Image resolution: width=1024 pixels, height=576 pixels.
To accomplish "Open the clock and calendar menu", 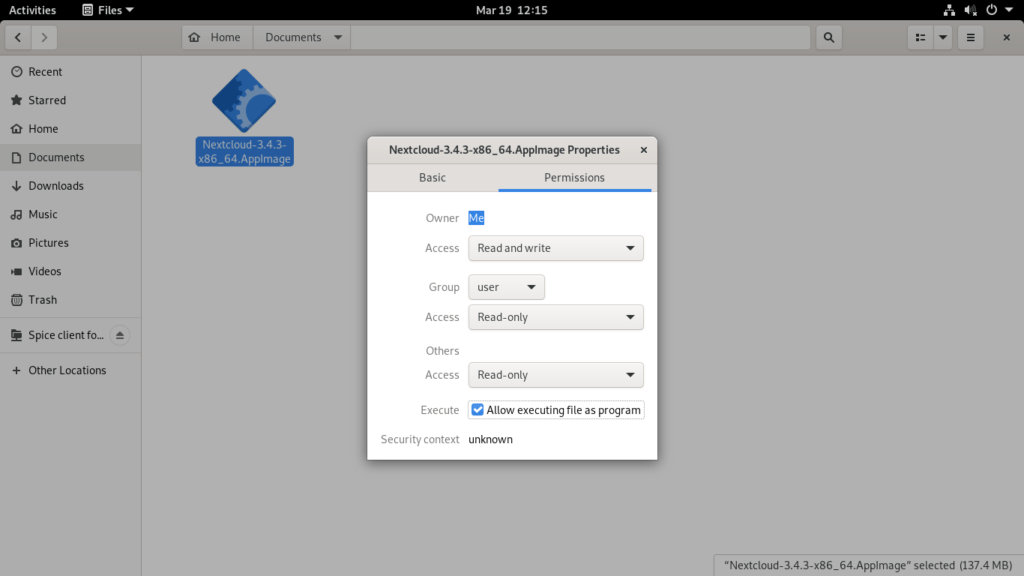I will tap(512, 10).
